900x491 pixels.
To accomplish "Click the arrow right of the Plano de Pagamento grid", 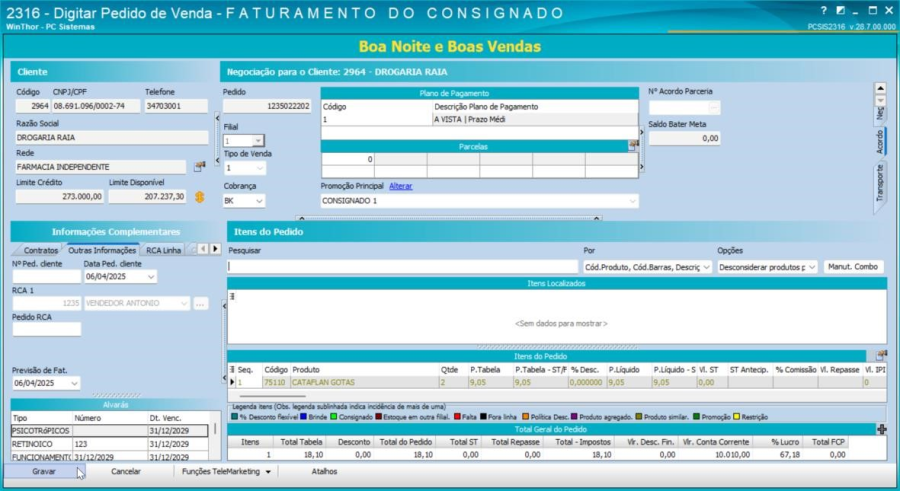I will click(x=641, y=133).
